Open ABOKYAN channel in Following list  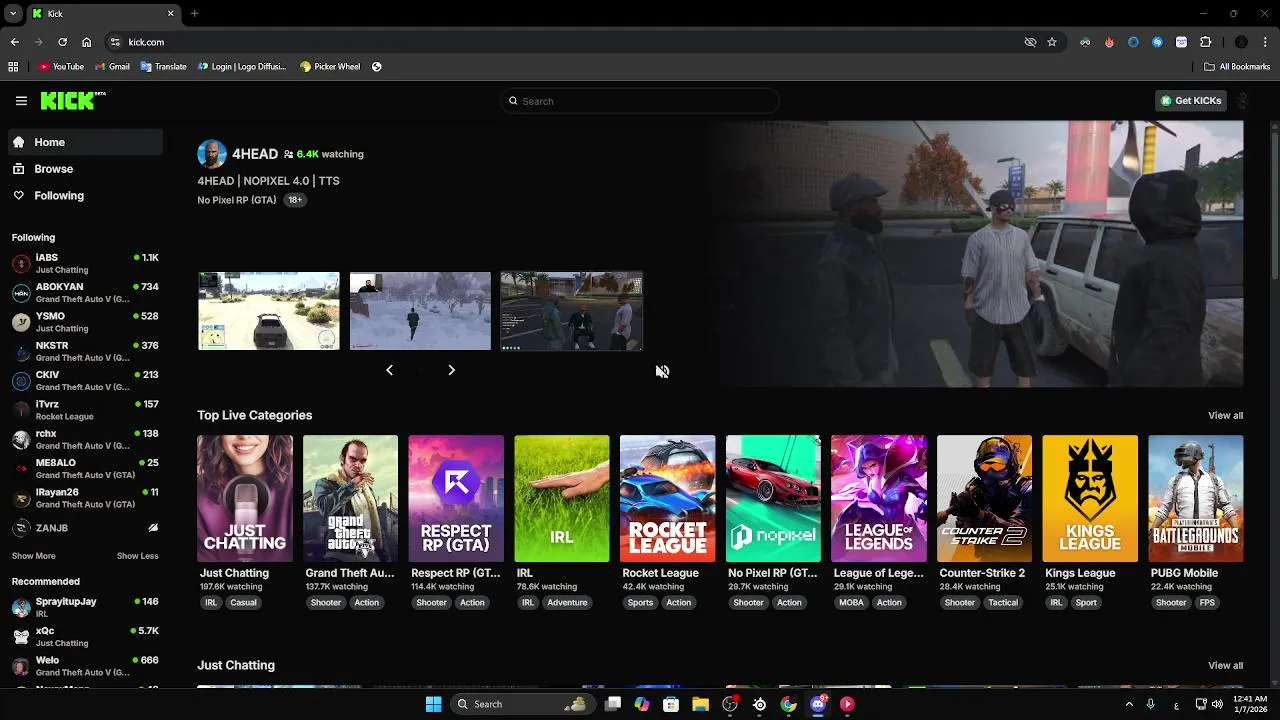pyautogui.click(x=85, y=292)
